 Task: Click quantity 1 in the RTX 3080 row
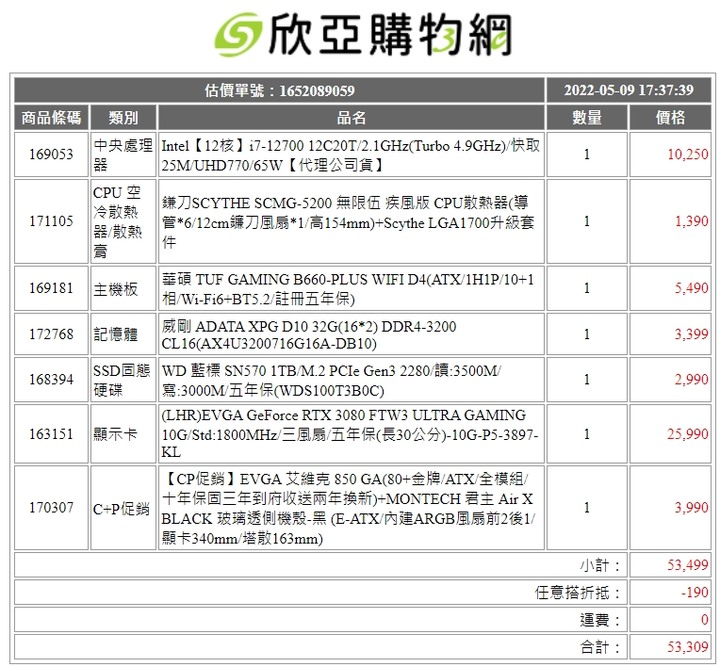point(587,434)
